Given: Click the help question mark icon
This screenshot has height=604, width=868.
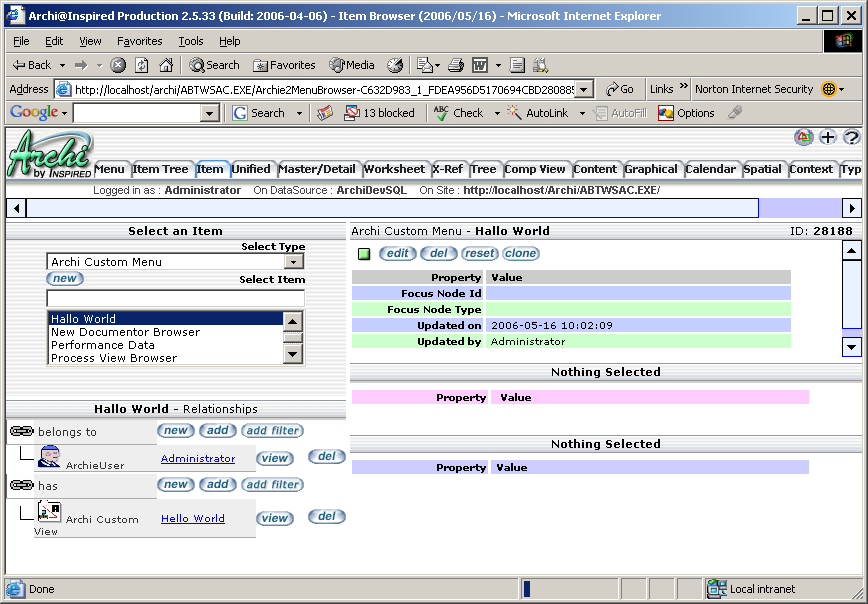Looking at the screenshot, I should 851,138.
